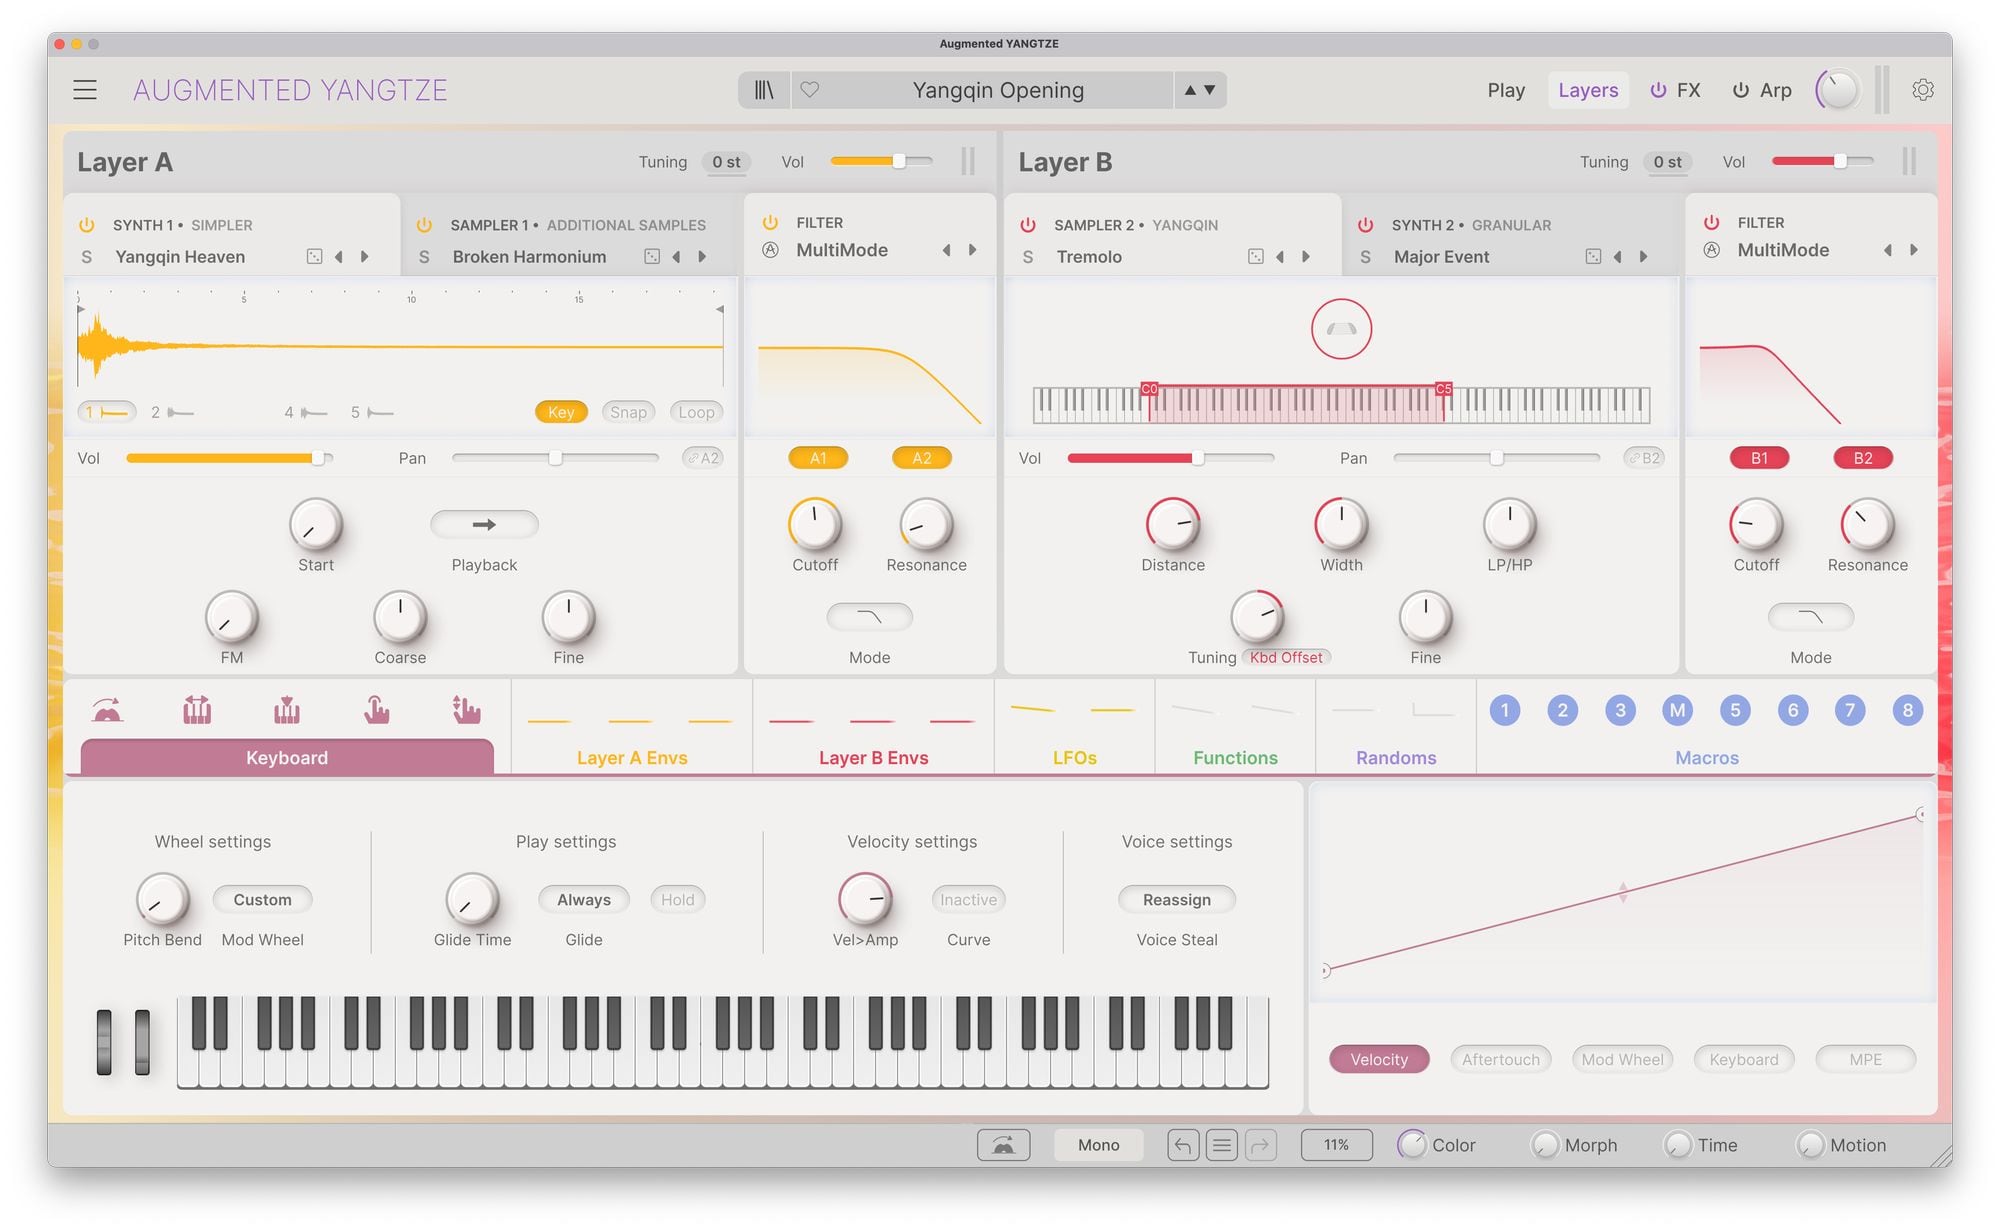Disable the Loop option on sampler
Screen dimensions: 2000x1230
[696, 412]
